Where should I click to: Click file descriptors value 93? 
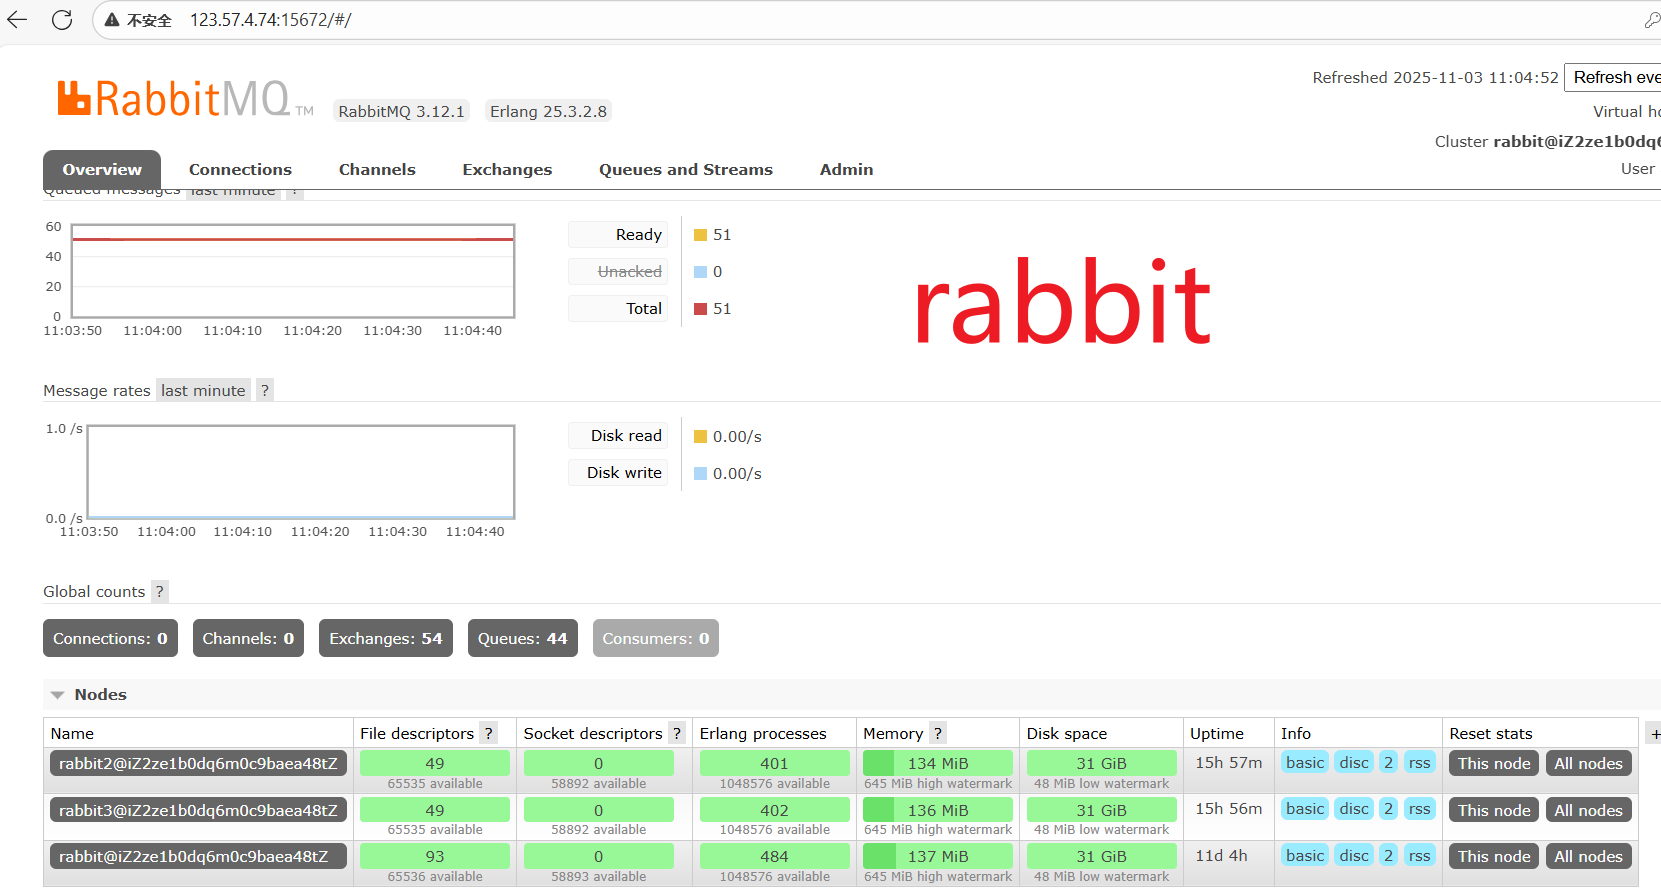coord(435,856)
